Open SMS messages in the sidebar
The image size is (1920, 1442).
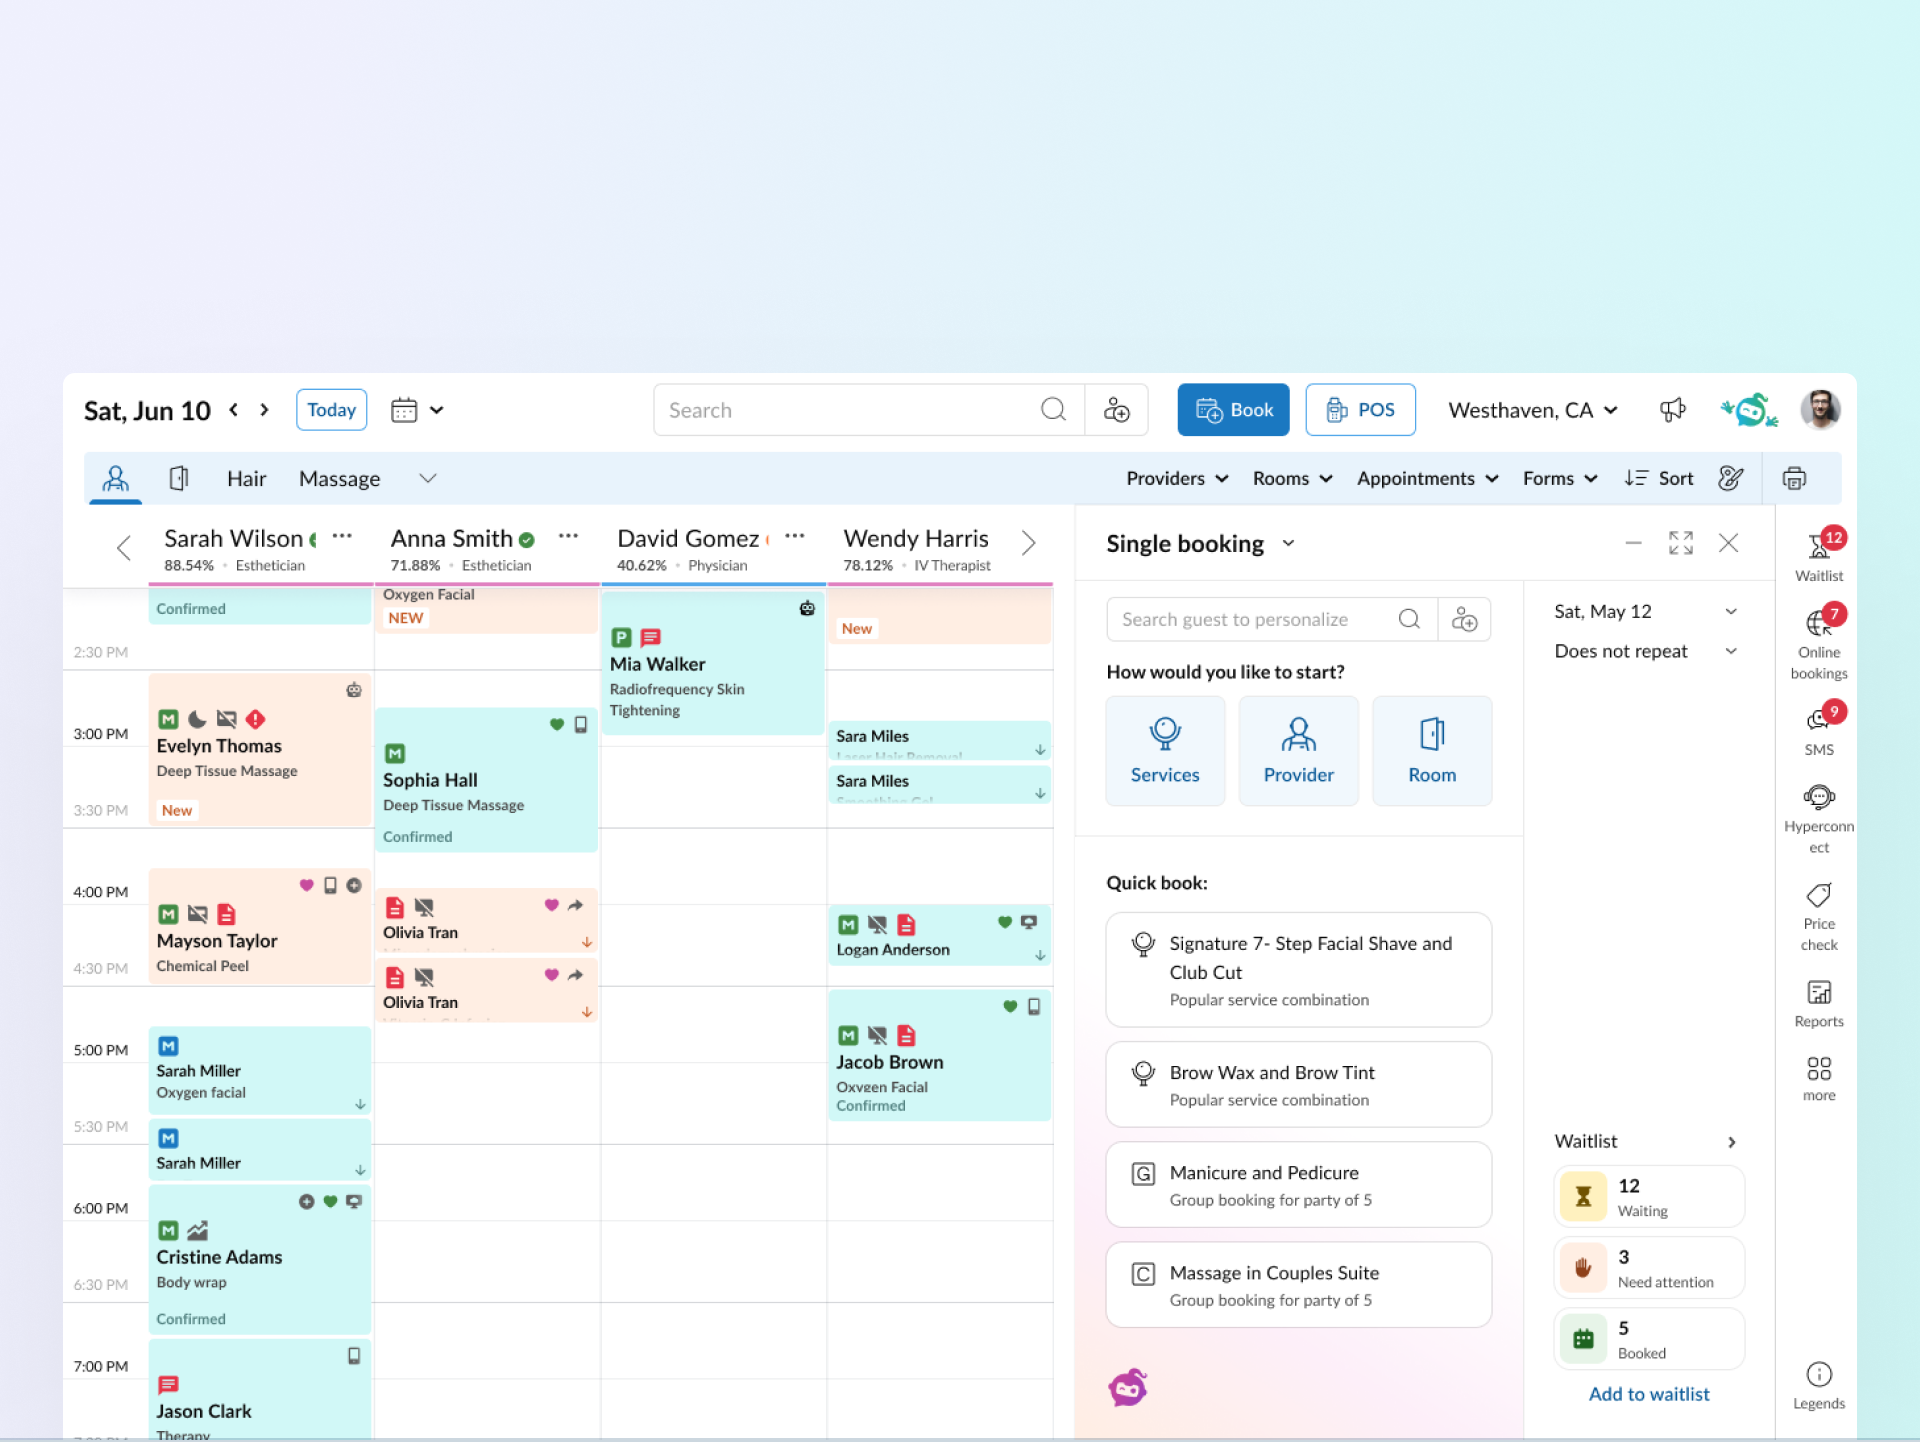click(x=1818, y=730)
